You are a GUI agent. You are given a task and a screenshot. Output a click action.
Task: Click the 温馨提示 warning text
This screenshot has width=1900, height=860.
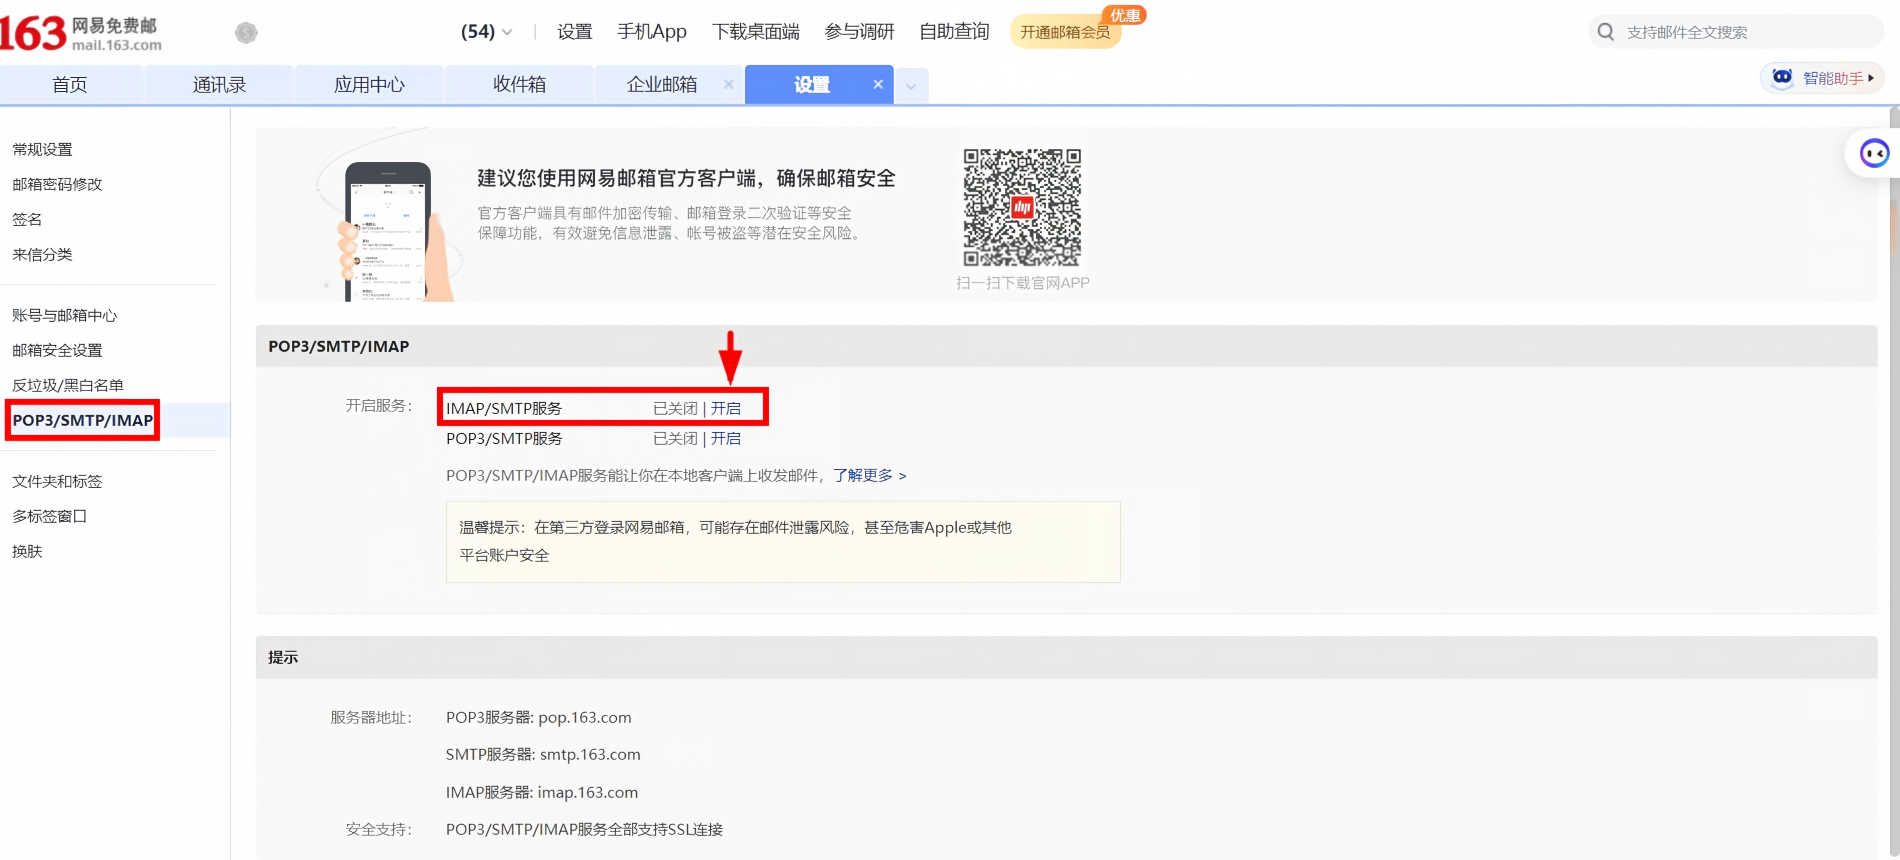tap(736, 541)
